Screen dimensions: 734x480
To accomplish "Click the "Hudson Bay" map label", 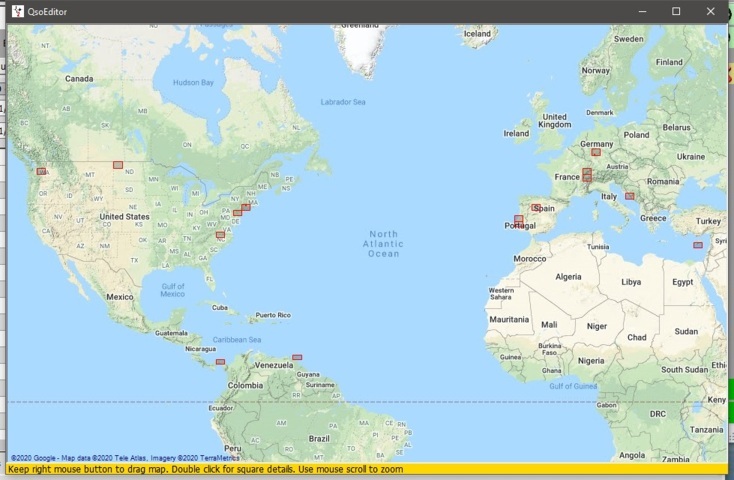I will [193, 82].
